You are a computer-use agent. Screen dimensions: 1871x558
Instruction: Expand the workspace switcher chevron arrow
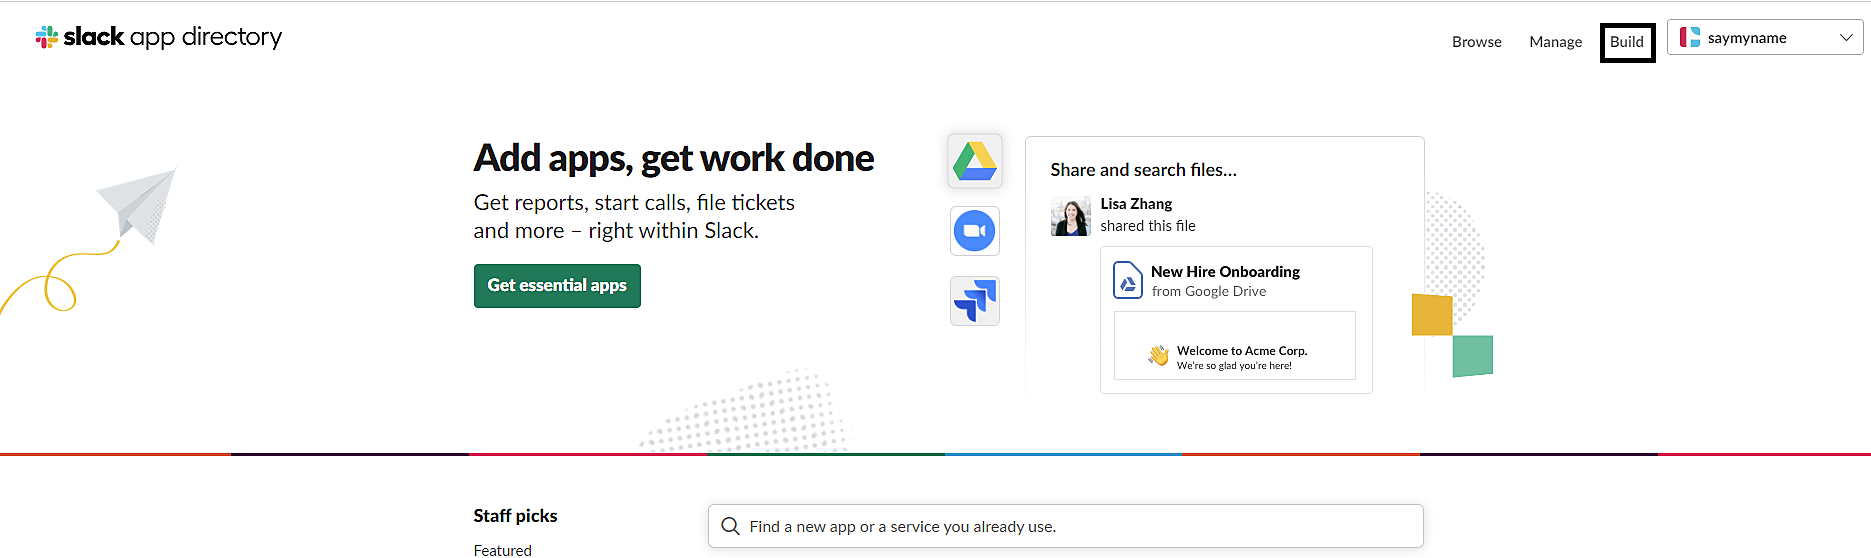pyautogui.click(x=1846, y=38)
